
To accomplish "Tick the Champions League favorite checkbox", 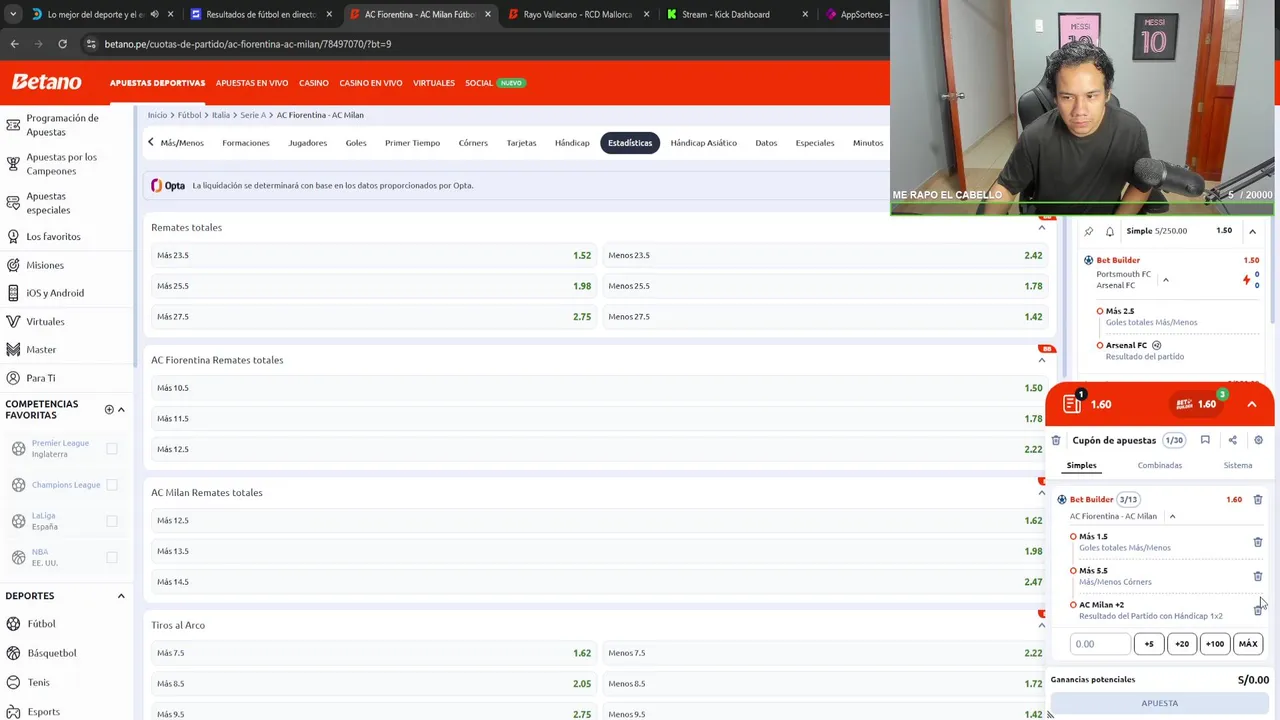I will (112, 485).
